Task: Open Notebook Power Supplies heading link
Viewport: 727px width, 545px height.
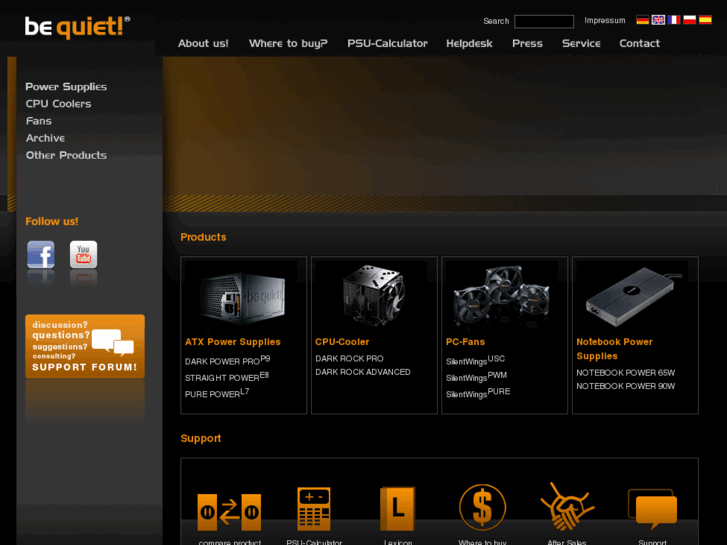Action: tap(614, 349)
